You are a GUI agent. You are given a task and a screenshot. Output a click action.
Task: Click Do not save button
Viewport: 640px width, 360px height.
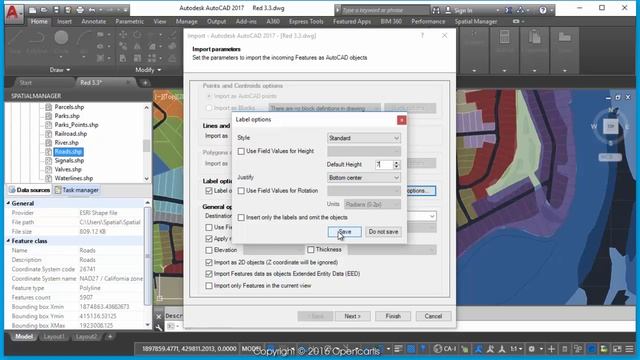(x=383, y=232)
